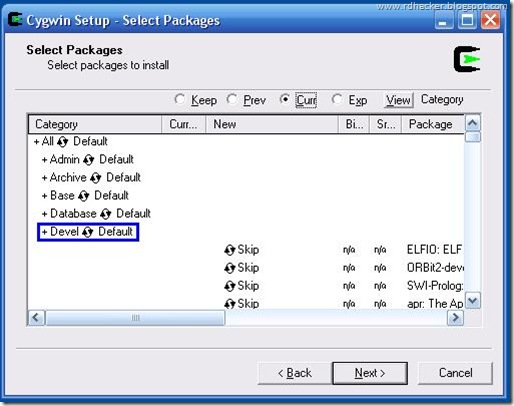Expand the Archive category
This screenshot has height=406, width=514.
(44, 178)
